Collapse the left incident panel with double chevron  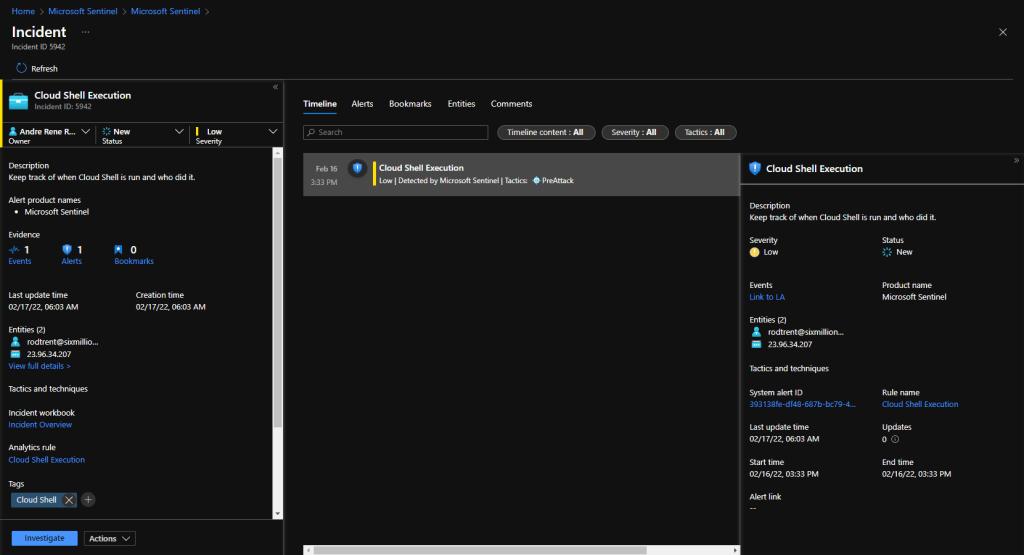[276, 87]
